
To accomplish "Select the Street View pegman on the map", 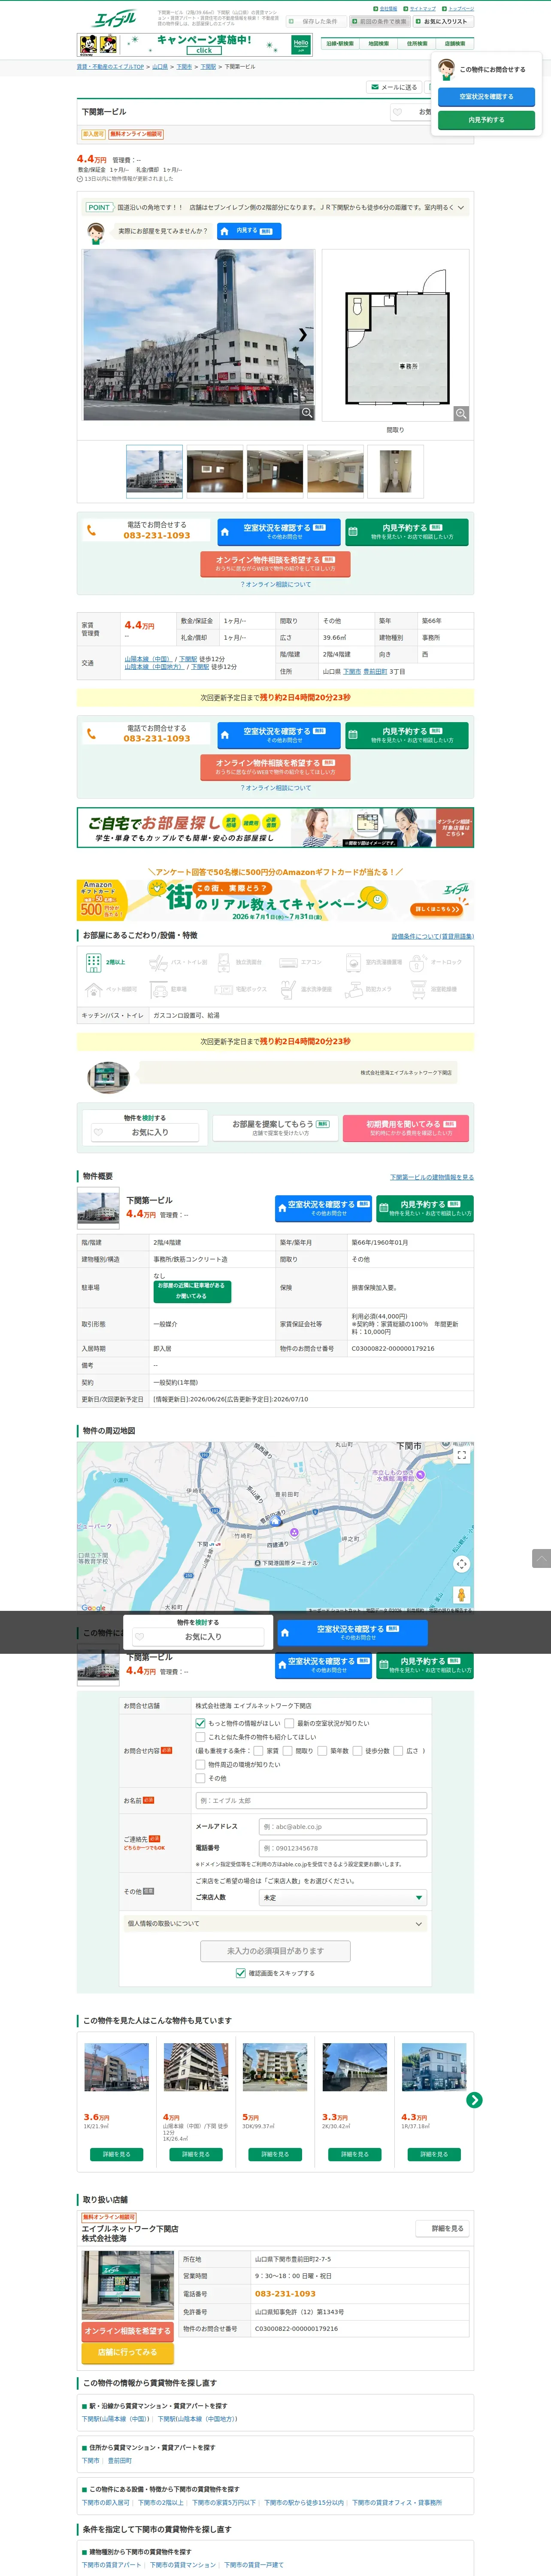I will (461, 1595).
